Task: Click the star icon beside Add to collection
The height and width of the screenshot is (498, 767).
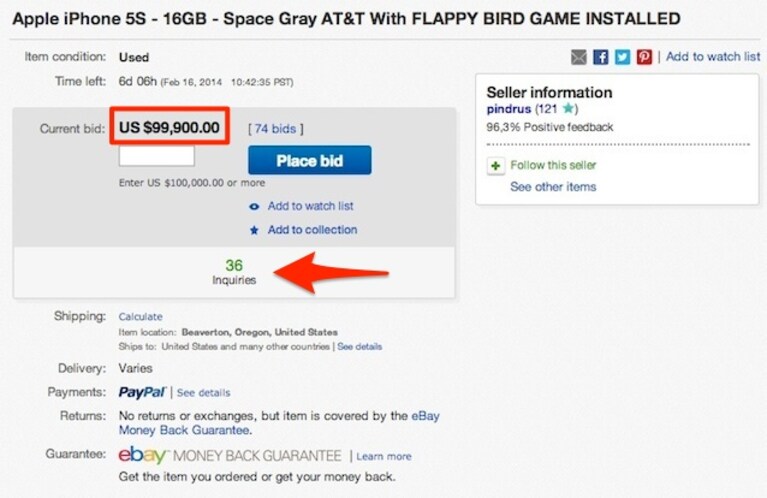Action: point(254,230)
